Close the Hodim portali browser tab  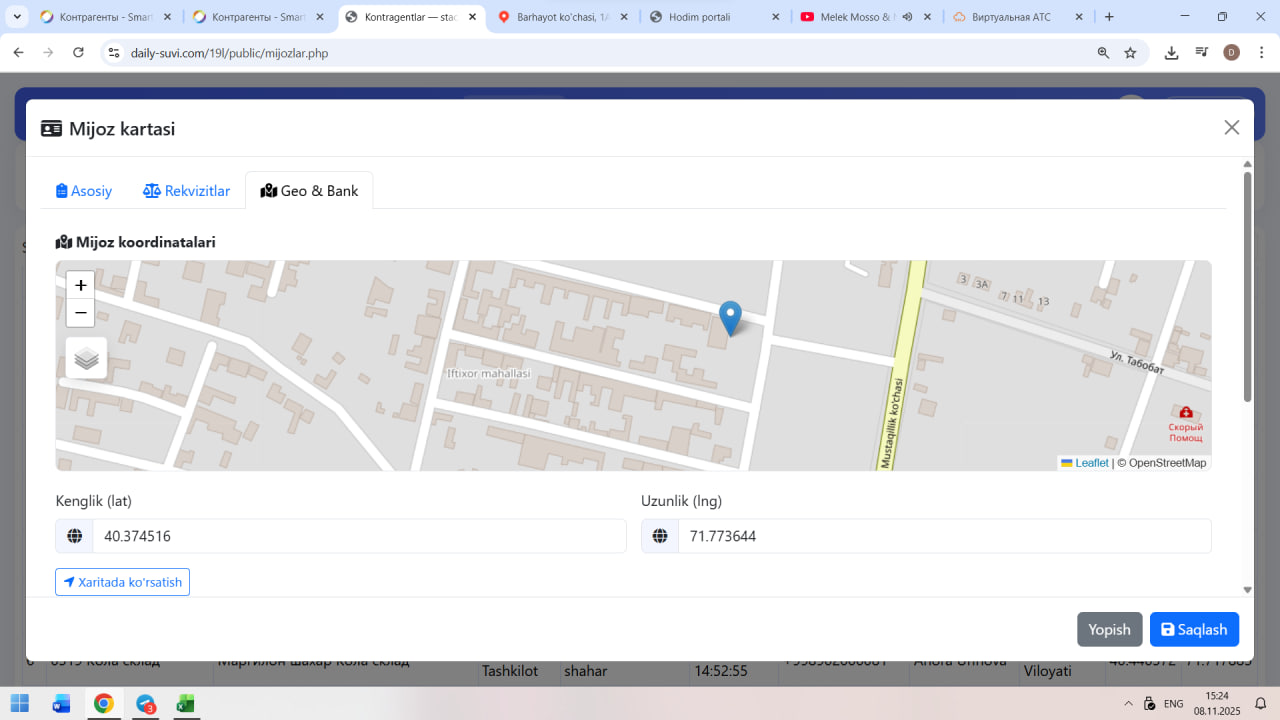776,17
